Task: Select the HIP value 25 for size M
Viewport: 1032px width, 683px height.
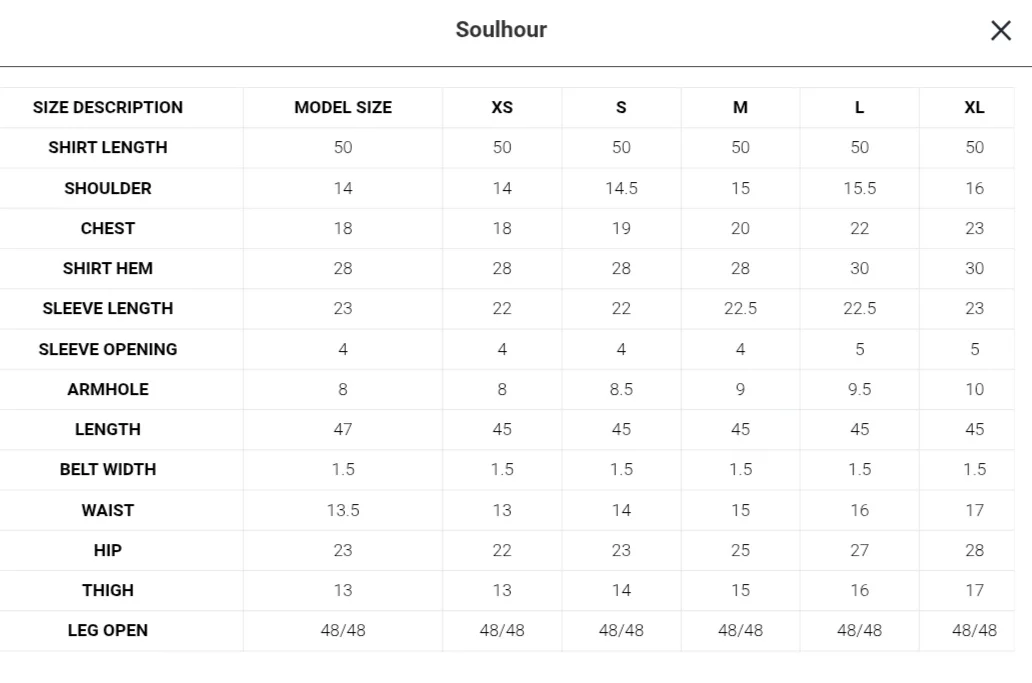Action: pyautogui.click(x=740, y=550)
